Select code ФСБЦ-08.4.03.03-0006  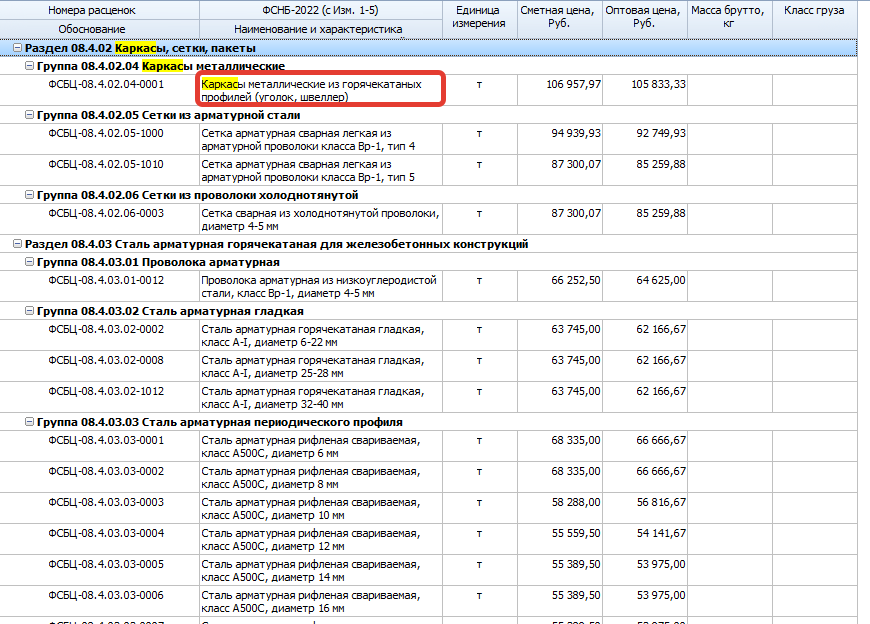pyautogui.click(x=106, y=595)
